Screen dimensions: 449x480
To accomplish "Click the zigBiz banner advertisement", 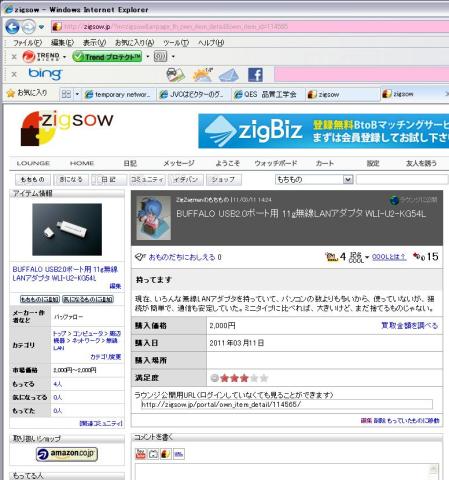I will [323, 131].
